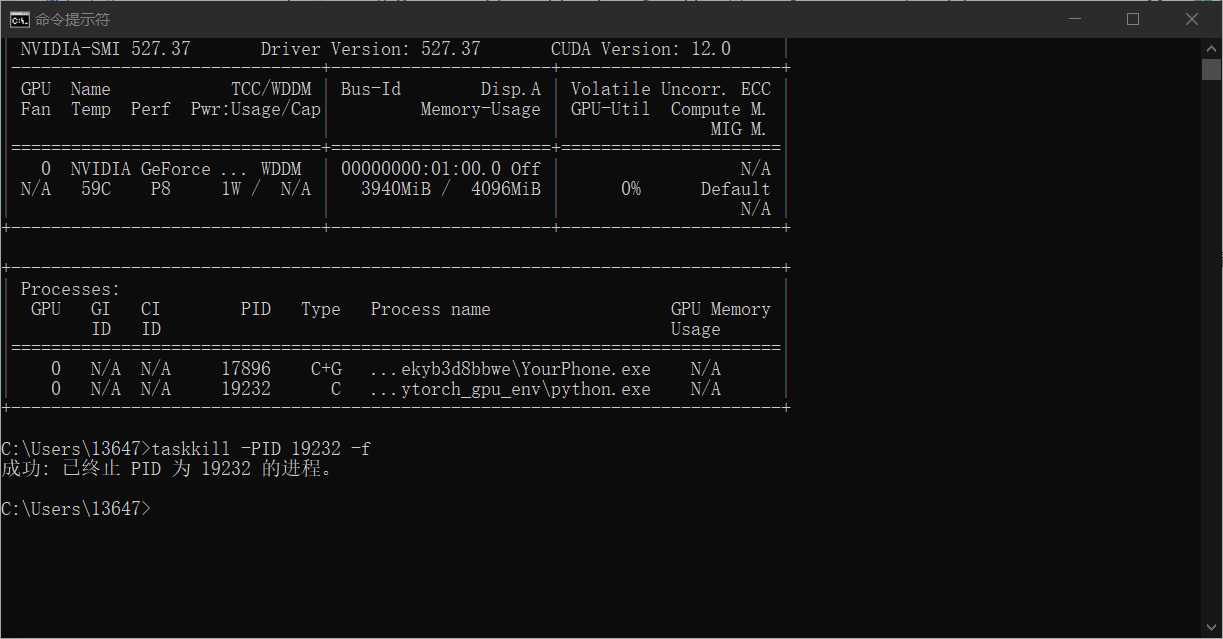Click the scrollbar up arrow
The height and width of the screenshot is (639, 1223).
coord(1211,47)
